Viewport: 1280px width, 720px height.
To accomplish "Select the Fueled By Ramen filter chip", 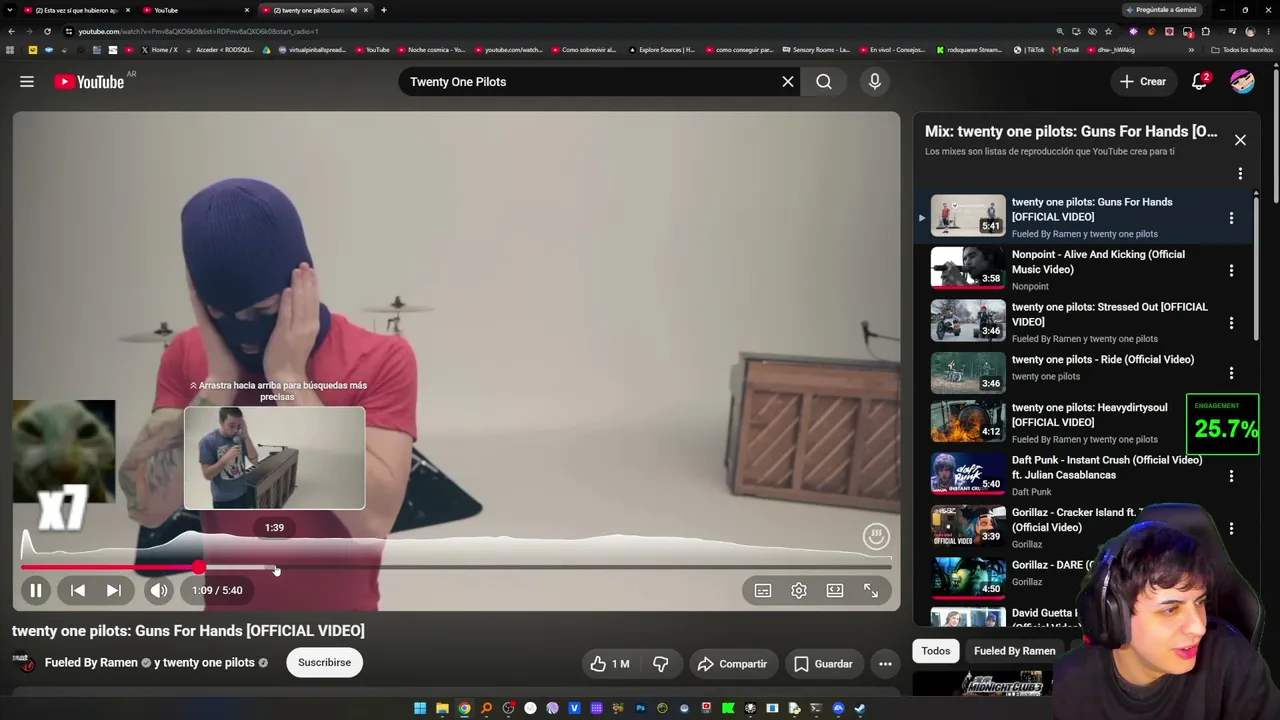I will point(1015,651).
